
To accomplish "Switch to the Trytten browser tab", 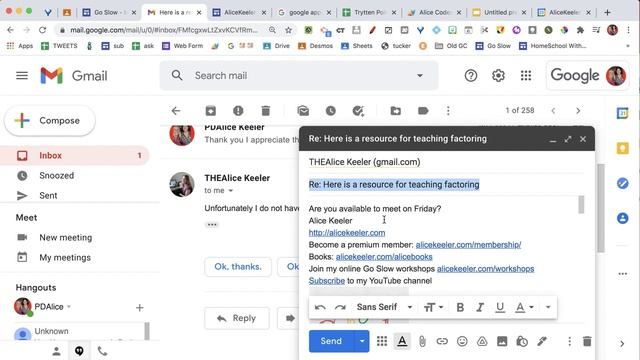I will coord(369,13).
